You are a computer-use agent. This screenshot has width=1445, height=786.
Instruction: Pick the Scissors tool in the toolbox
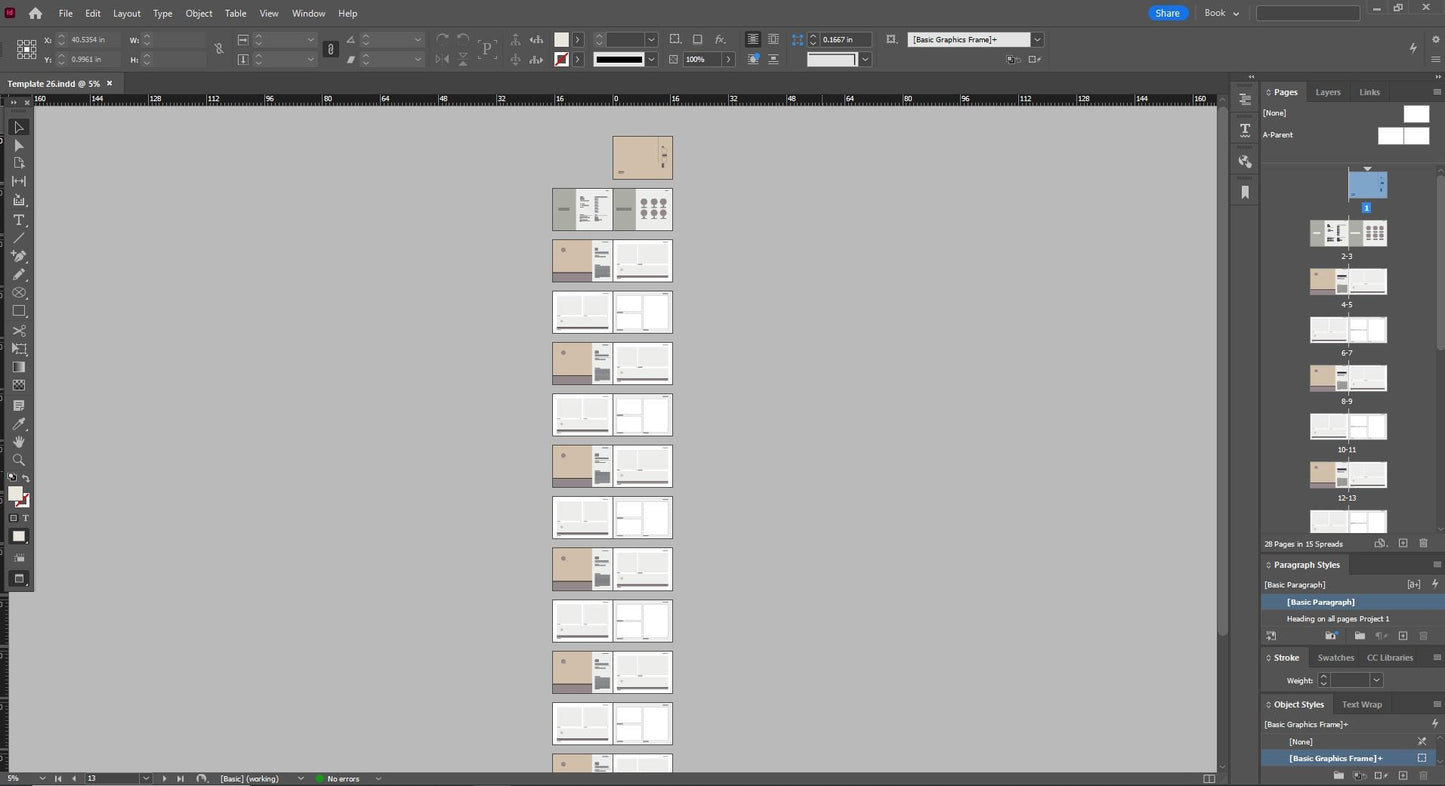pyautogui.click(x=18, y=330)
